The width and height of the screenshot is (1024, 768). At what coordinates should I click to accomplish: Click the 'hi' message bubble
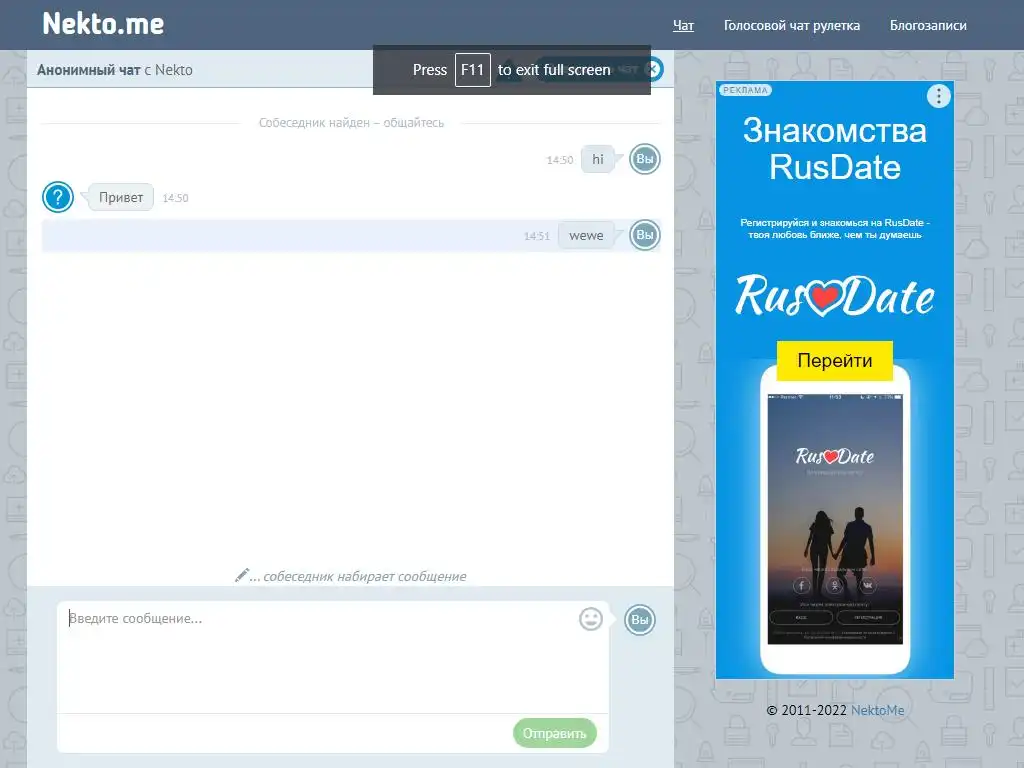(x=598, y=159)
